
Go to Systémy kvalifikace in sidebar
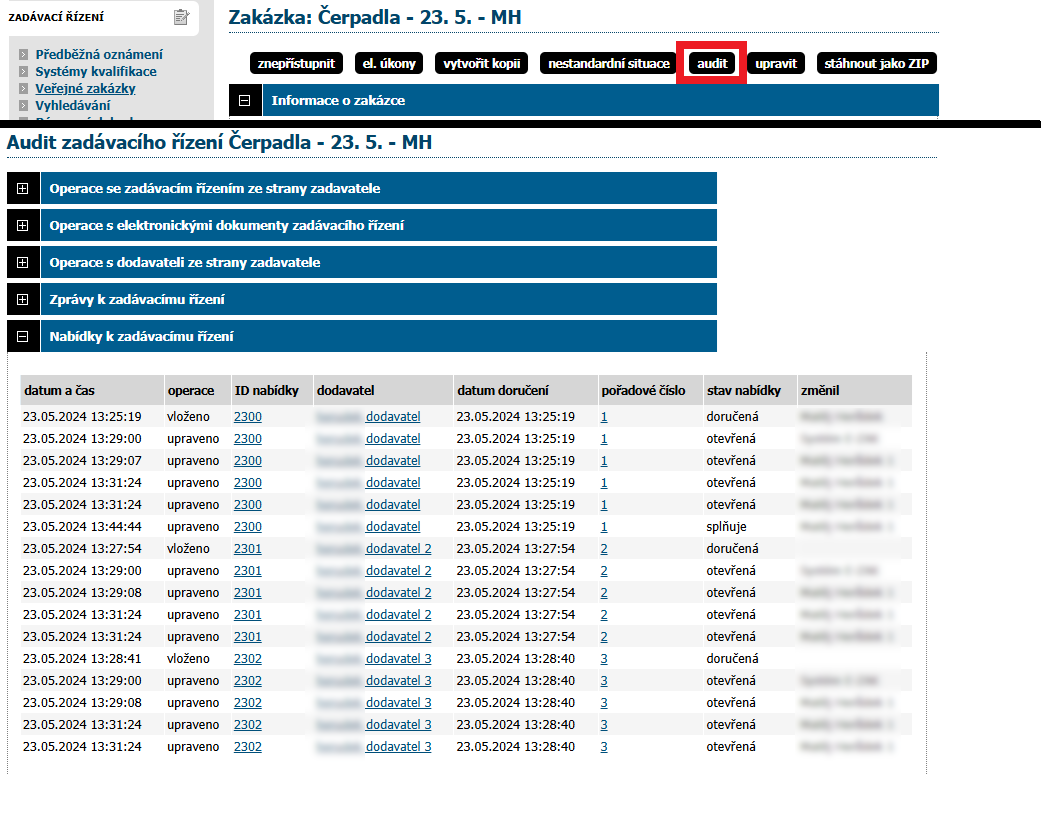95,72
